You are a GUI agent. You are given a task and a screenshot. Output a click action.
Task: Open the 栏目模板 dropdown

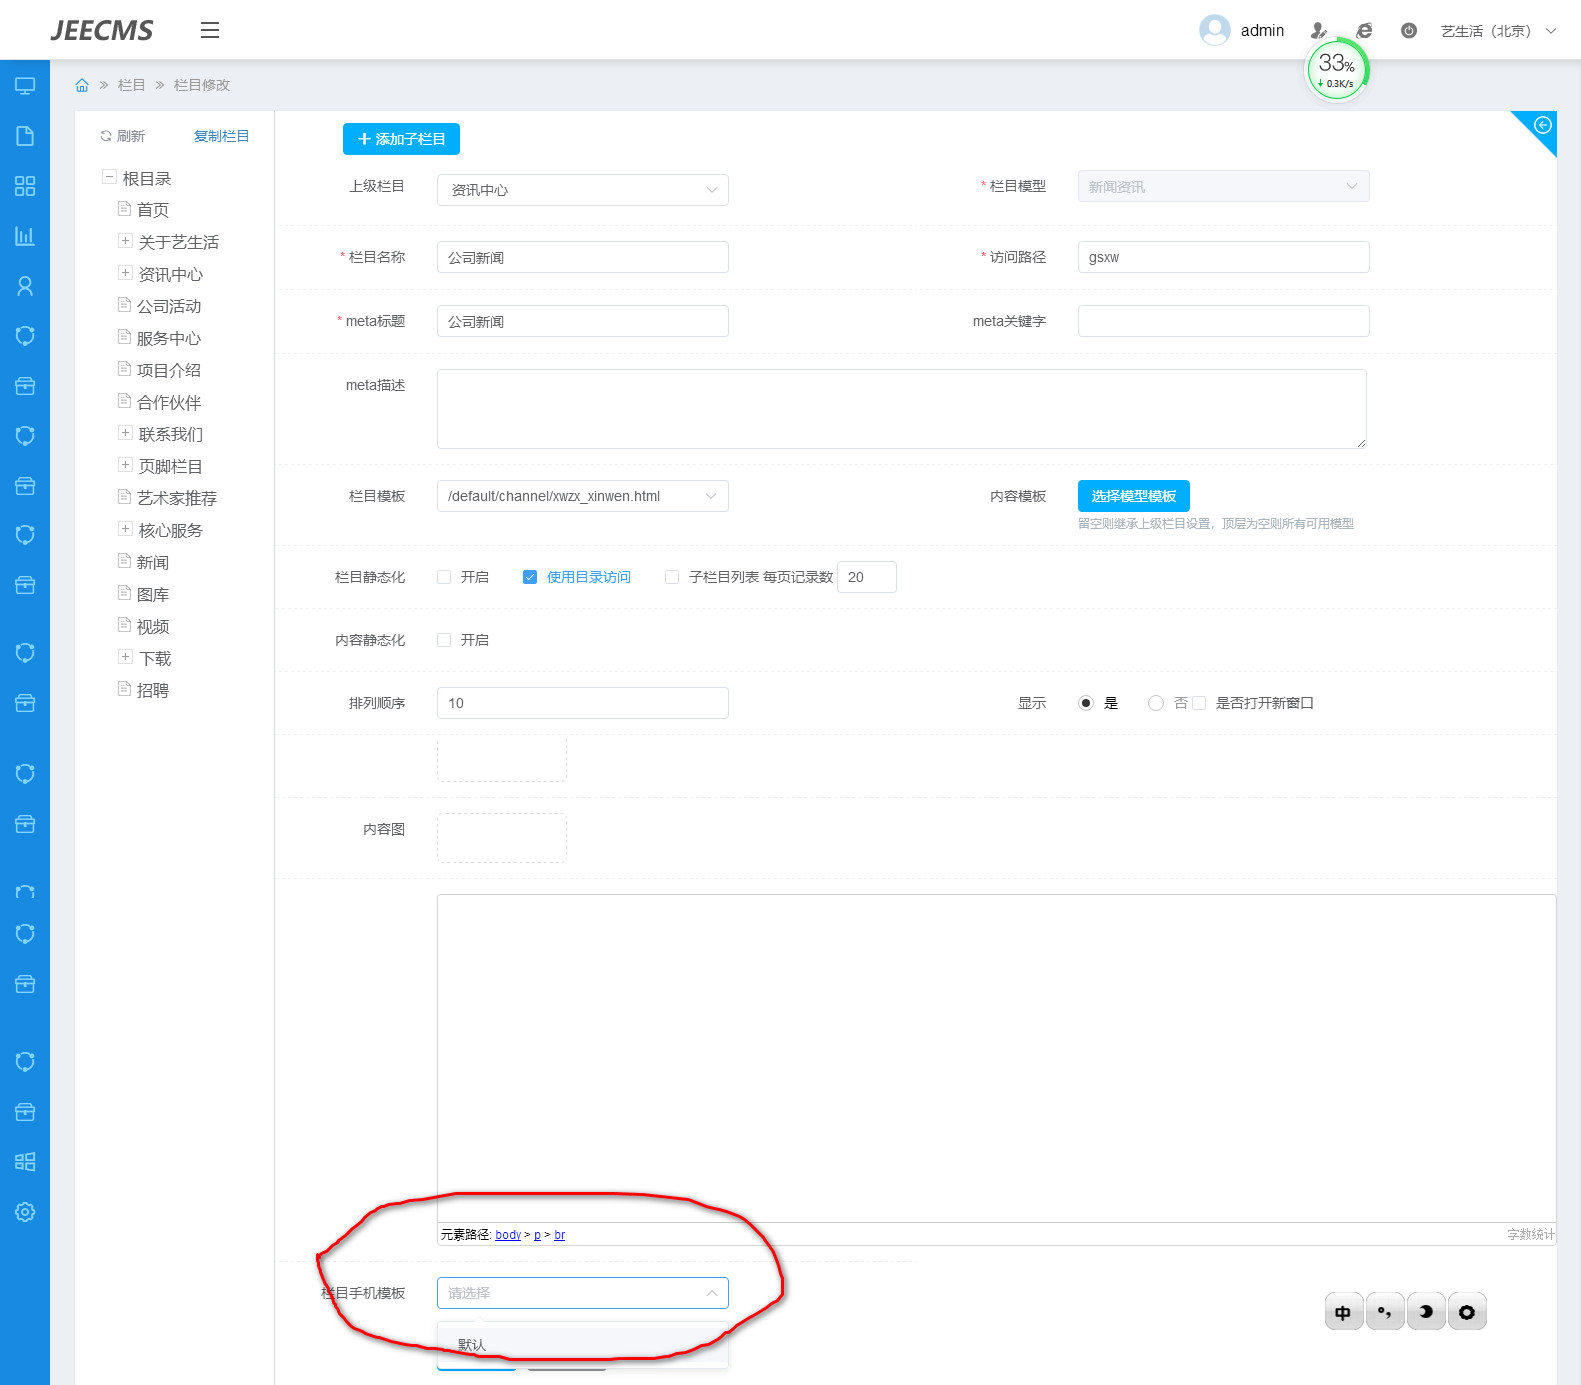point(582,496)
